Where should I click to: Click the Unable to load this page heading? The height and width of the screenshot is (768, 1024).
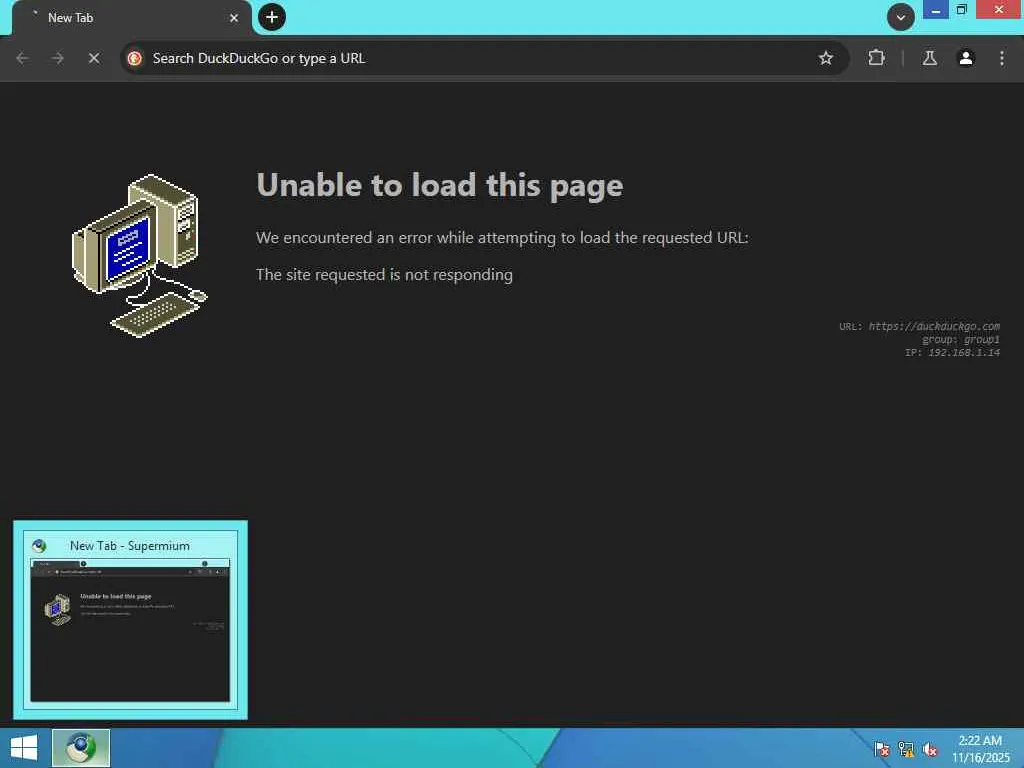440,185
